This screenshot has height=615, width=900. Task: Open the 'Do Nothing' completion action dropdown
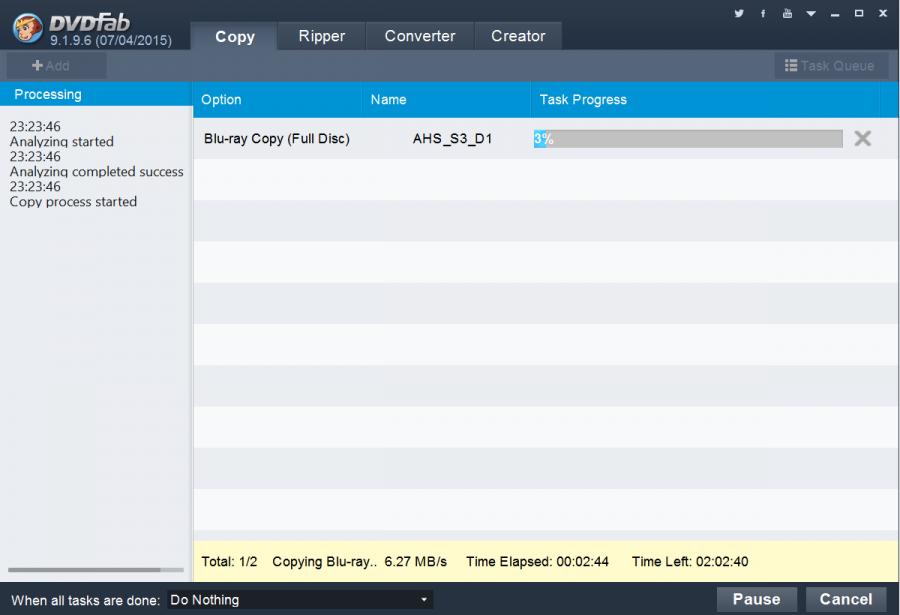300,599
